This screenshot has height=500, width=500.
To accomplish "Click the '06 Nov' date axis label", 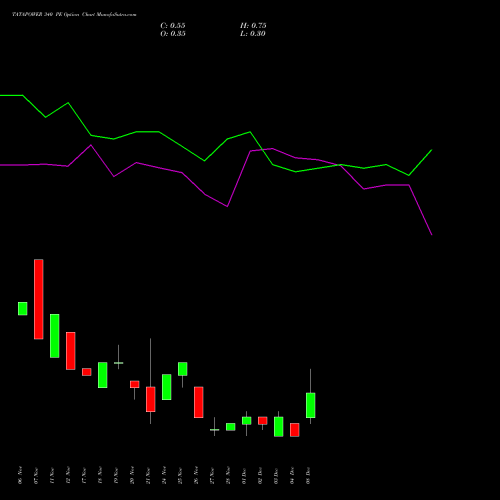I will (x=20, y=475).
